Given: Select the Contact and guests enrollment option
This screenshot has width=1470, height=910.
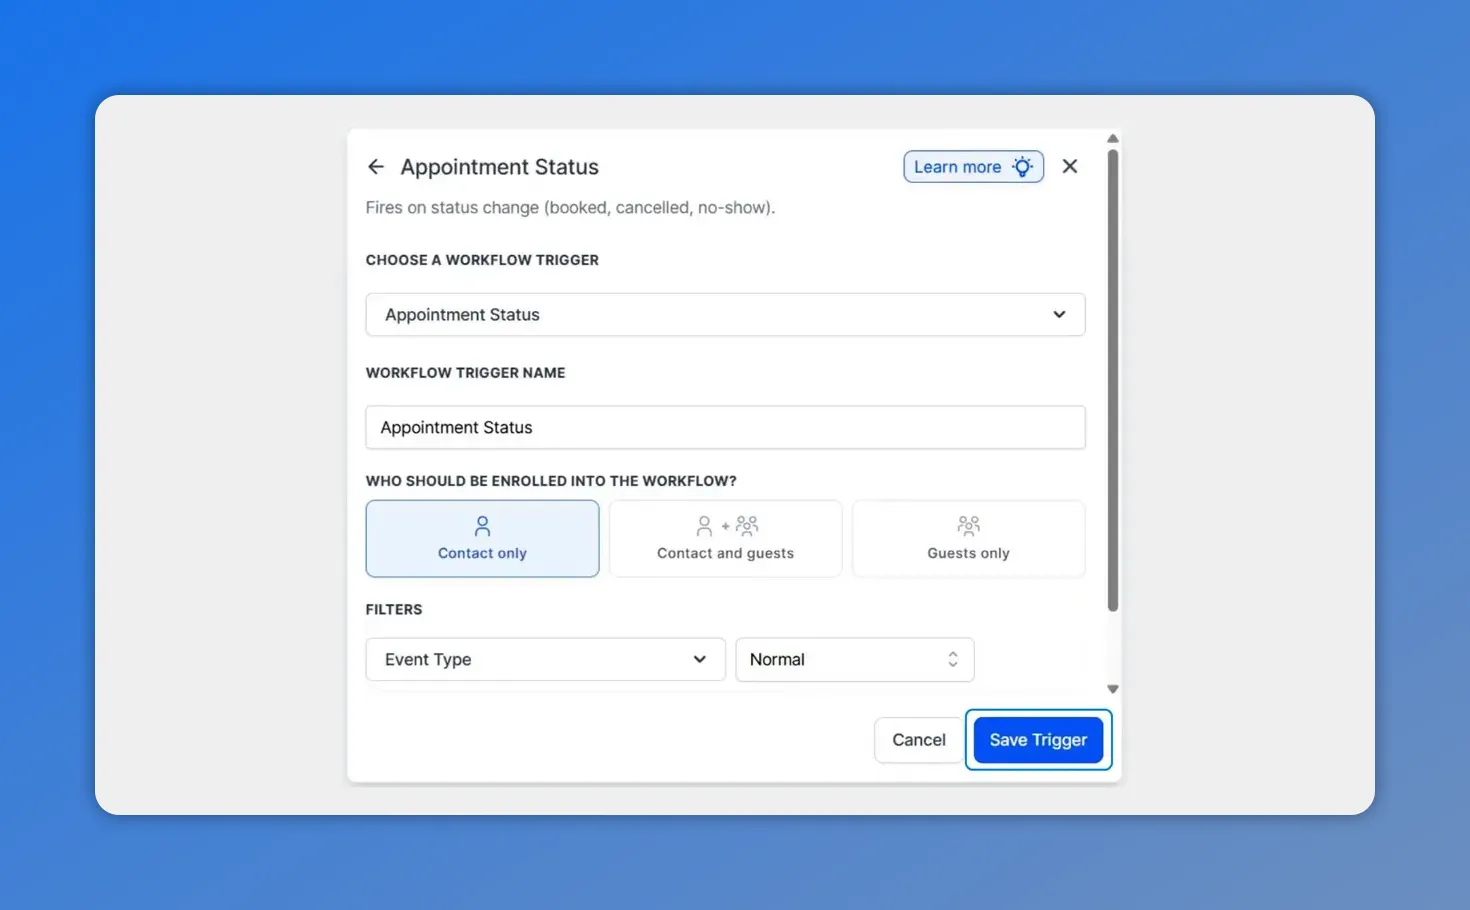Looking at the screenshot, I should pyautogui.click(x=725, y=538).
